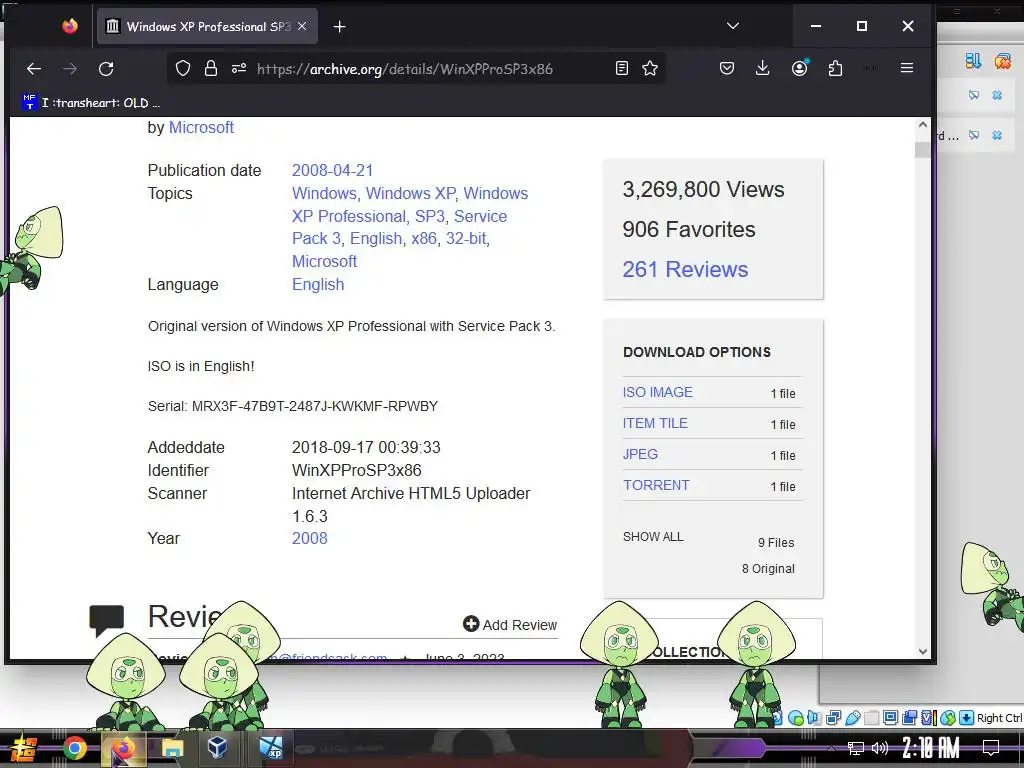Click VirtualBox network adapter status icon
This screenshot has width=1024, height=768.
[833, 718]
